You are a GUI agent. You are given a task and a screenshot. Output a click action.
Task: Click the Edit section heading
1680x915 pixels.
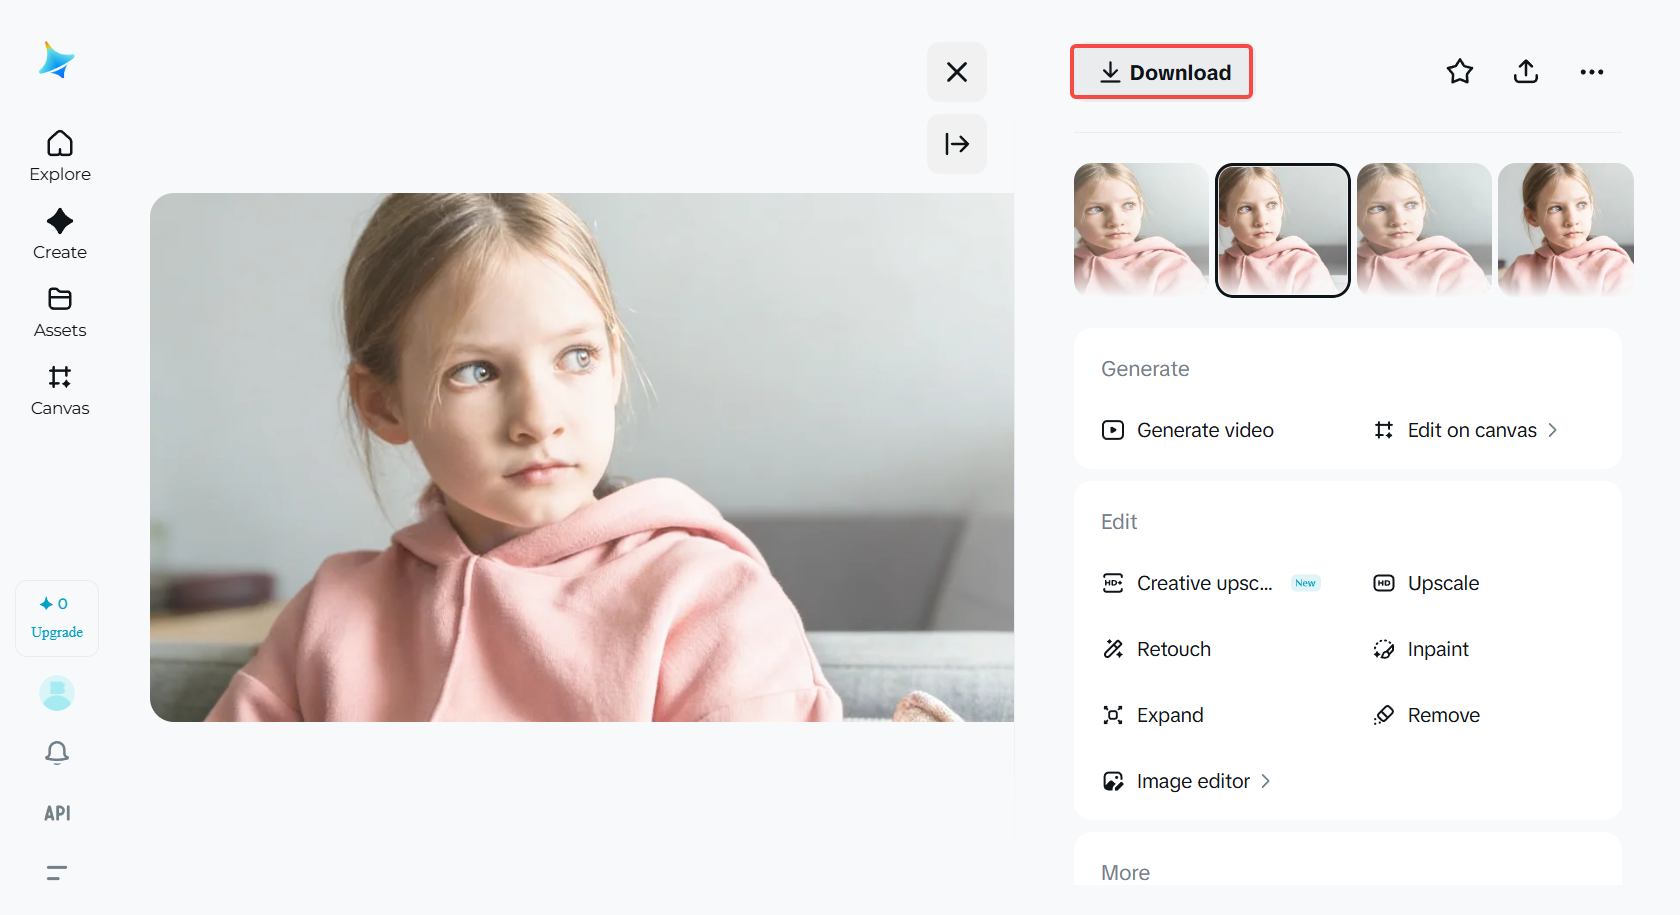(x=1119, y=522)
